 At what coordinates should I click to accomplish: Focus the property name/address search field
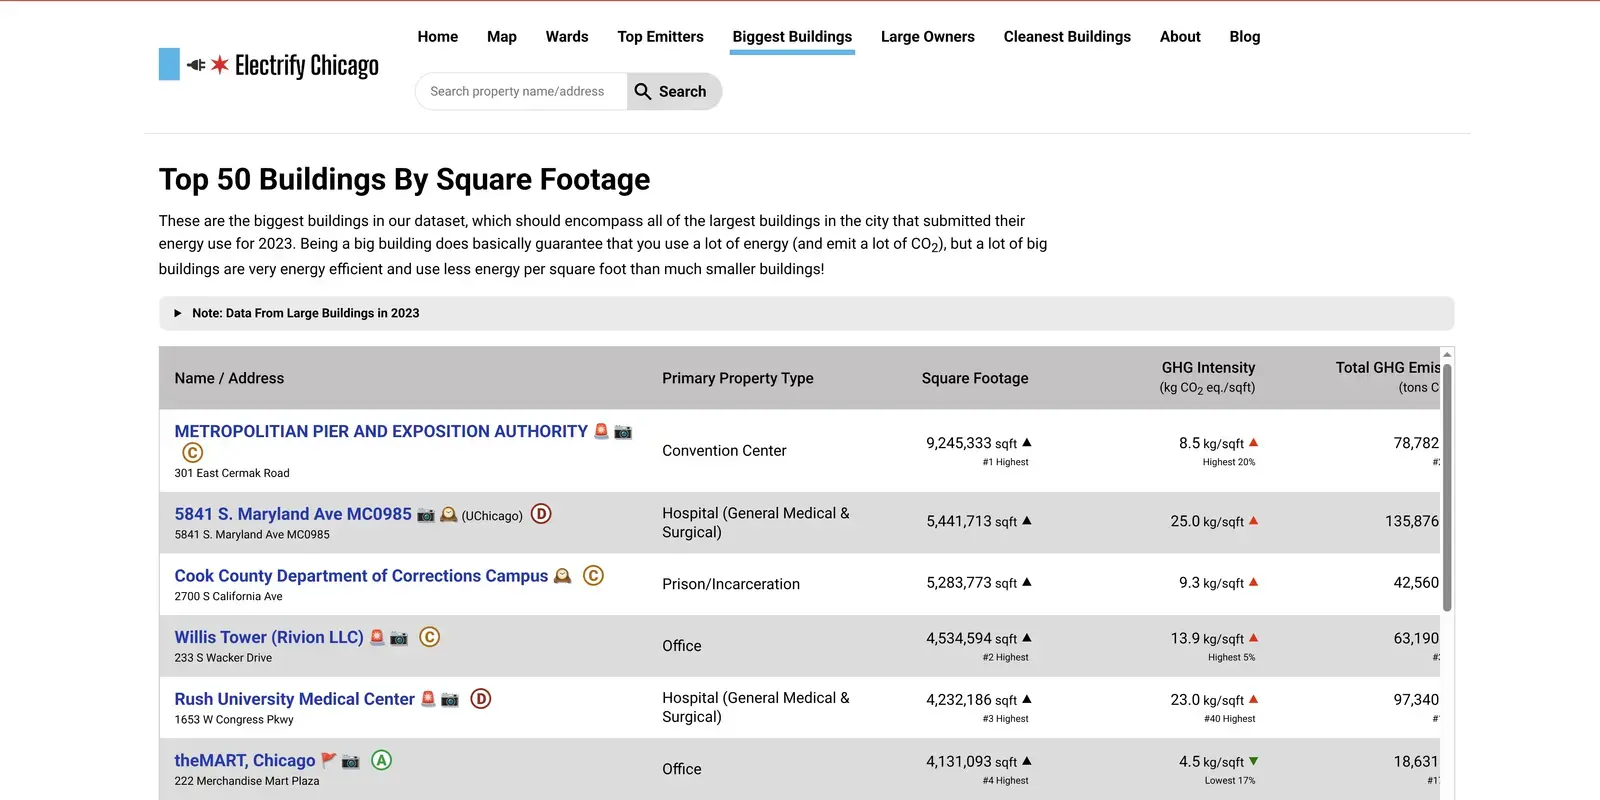pos(520,91)
